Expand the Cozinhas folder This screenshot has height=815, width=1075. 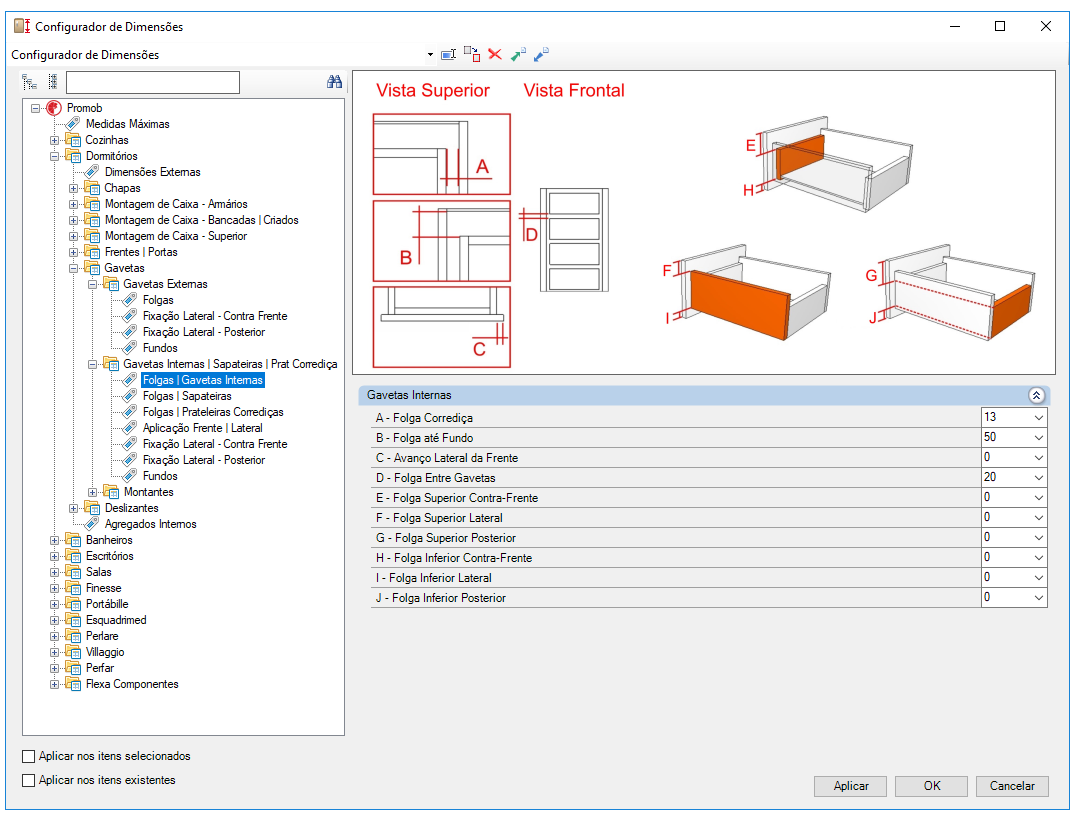tap(54, 141)
